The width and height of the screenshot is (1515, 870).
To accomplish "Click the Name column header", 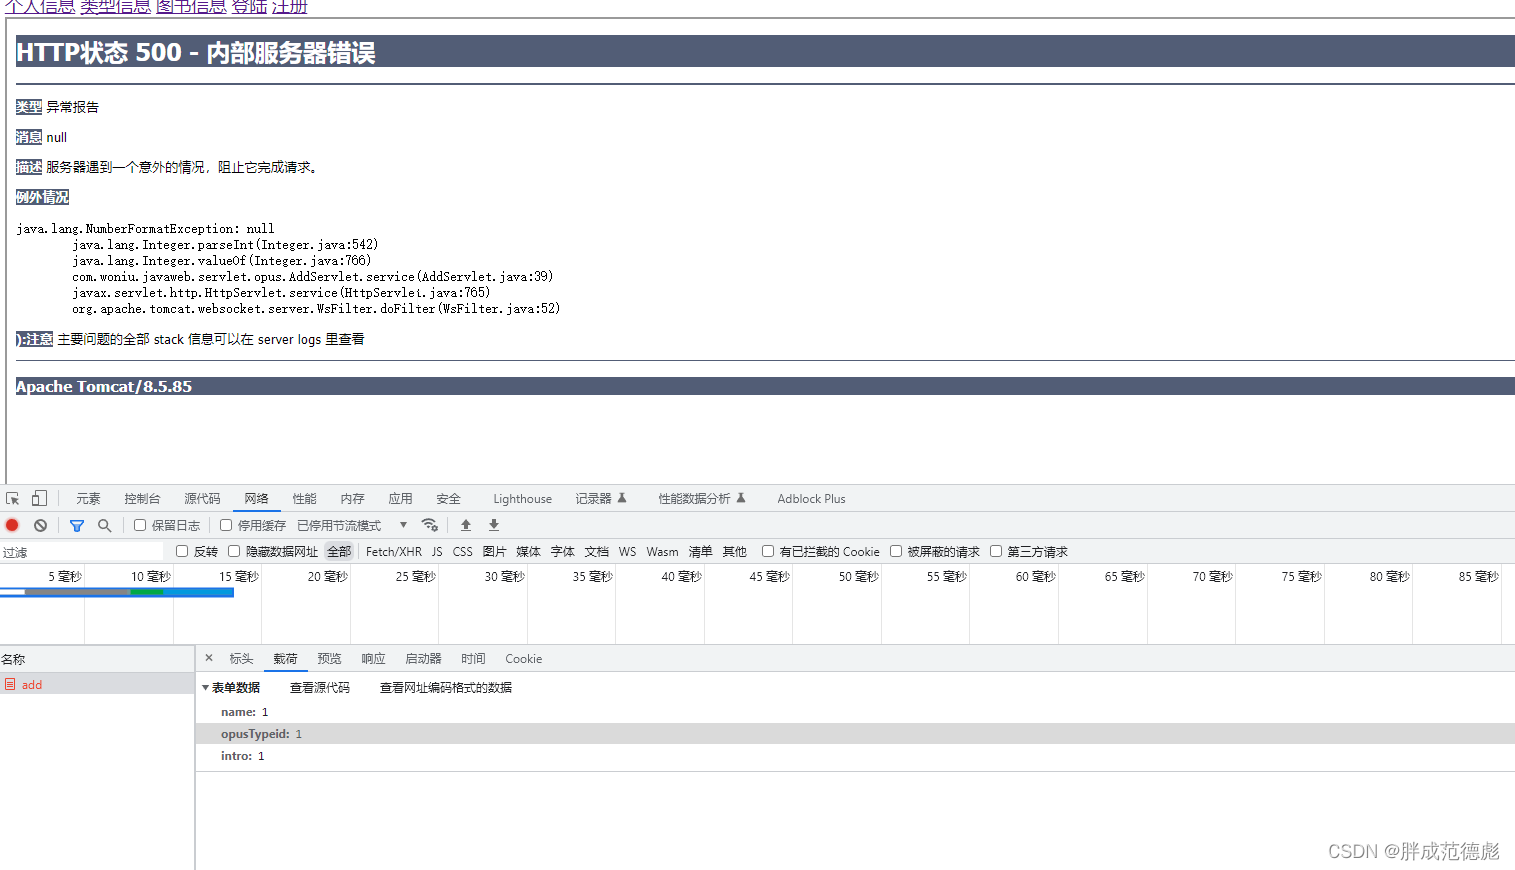I will pos(97,659).
